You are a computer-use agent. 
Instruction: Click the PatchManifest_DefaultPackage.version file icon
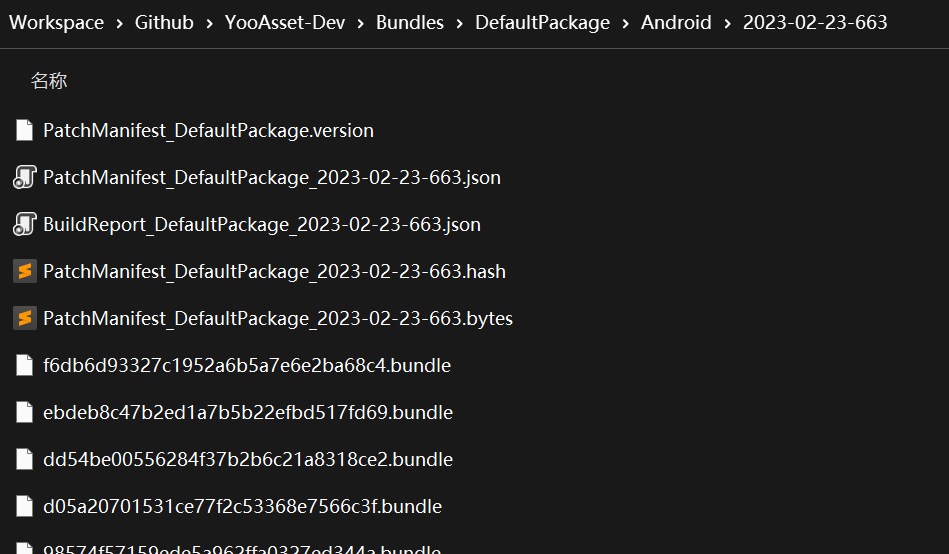[x=24, y=130]
